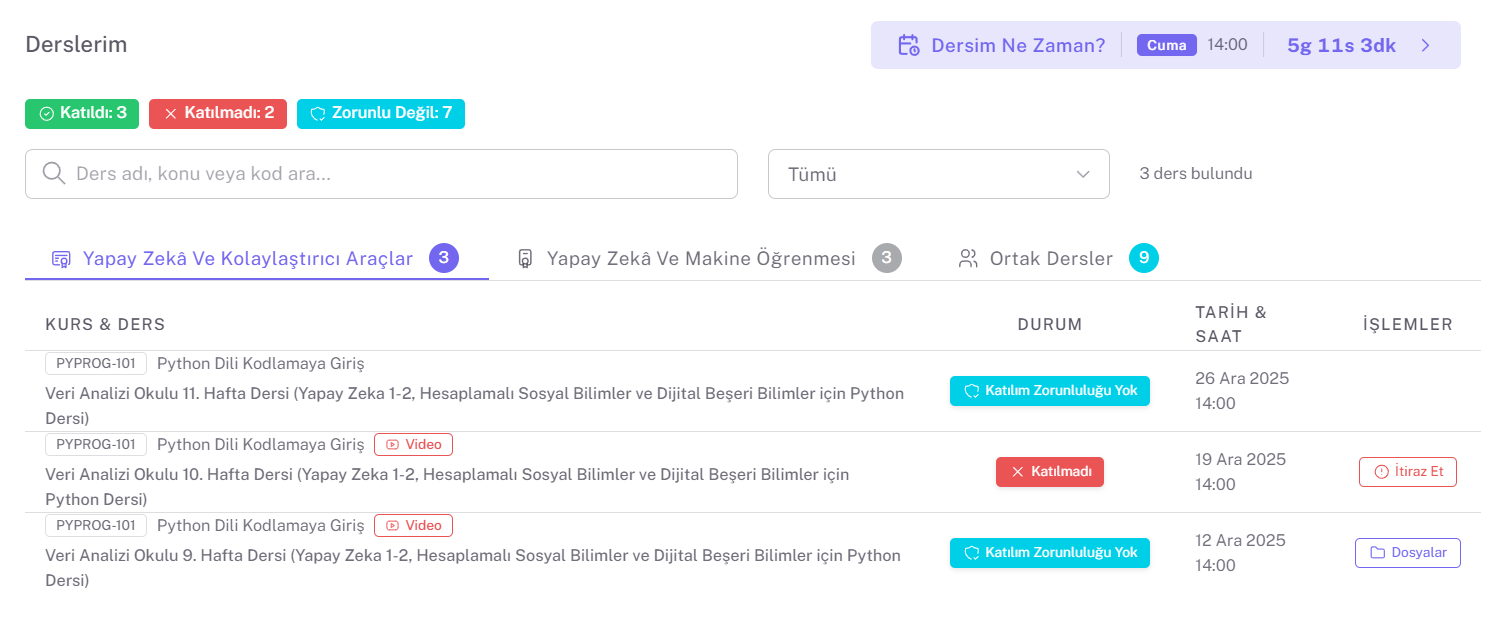Expand the countdown arrow next to 5g 11s 3dk
Viewport: 1502px width, 617px height.
[1426, 44]
